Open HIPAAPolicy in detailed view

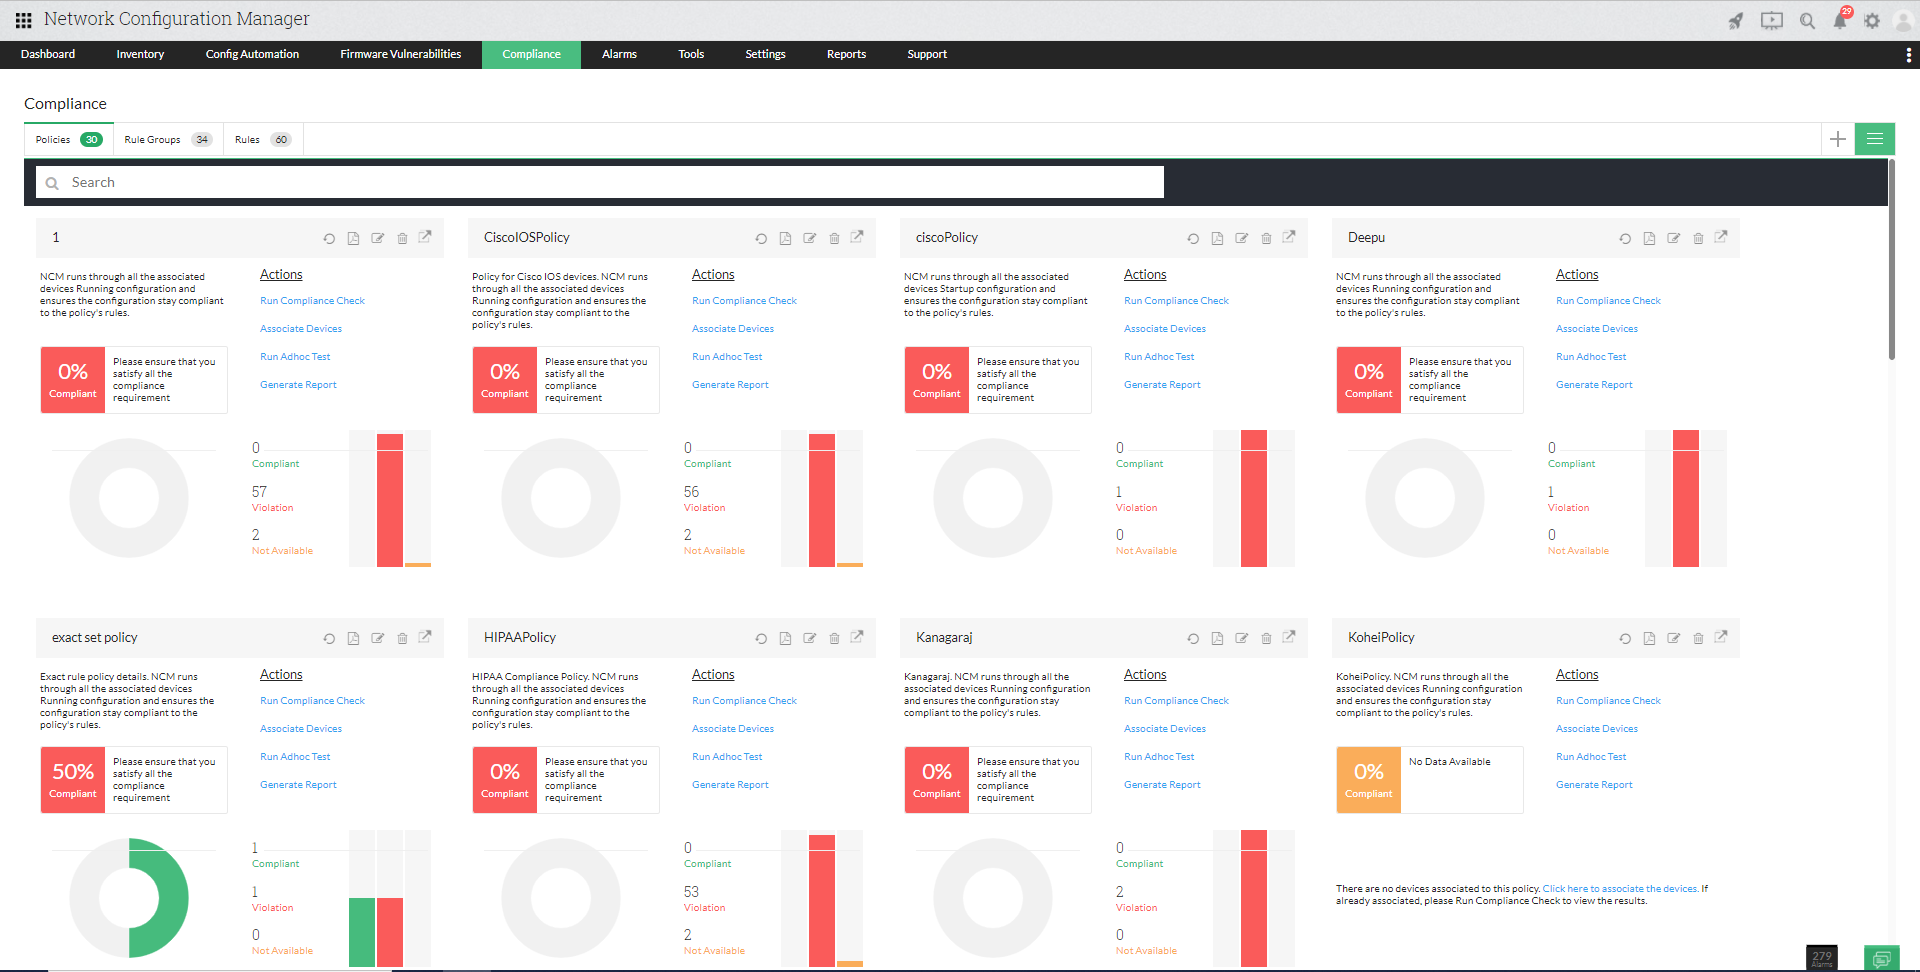[x=857, y=638]
